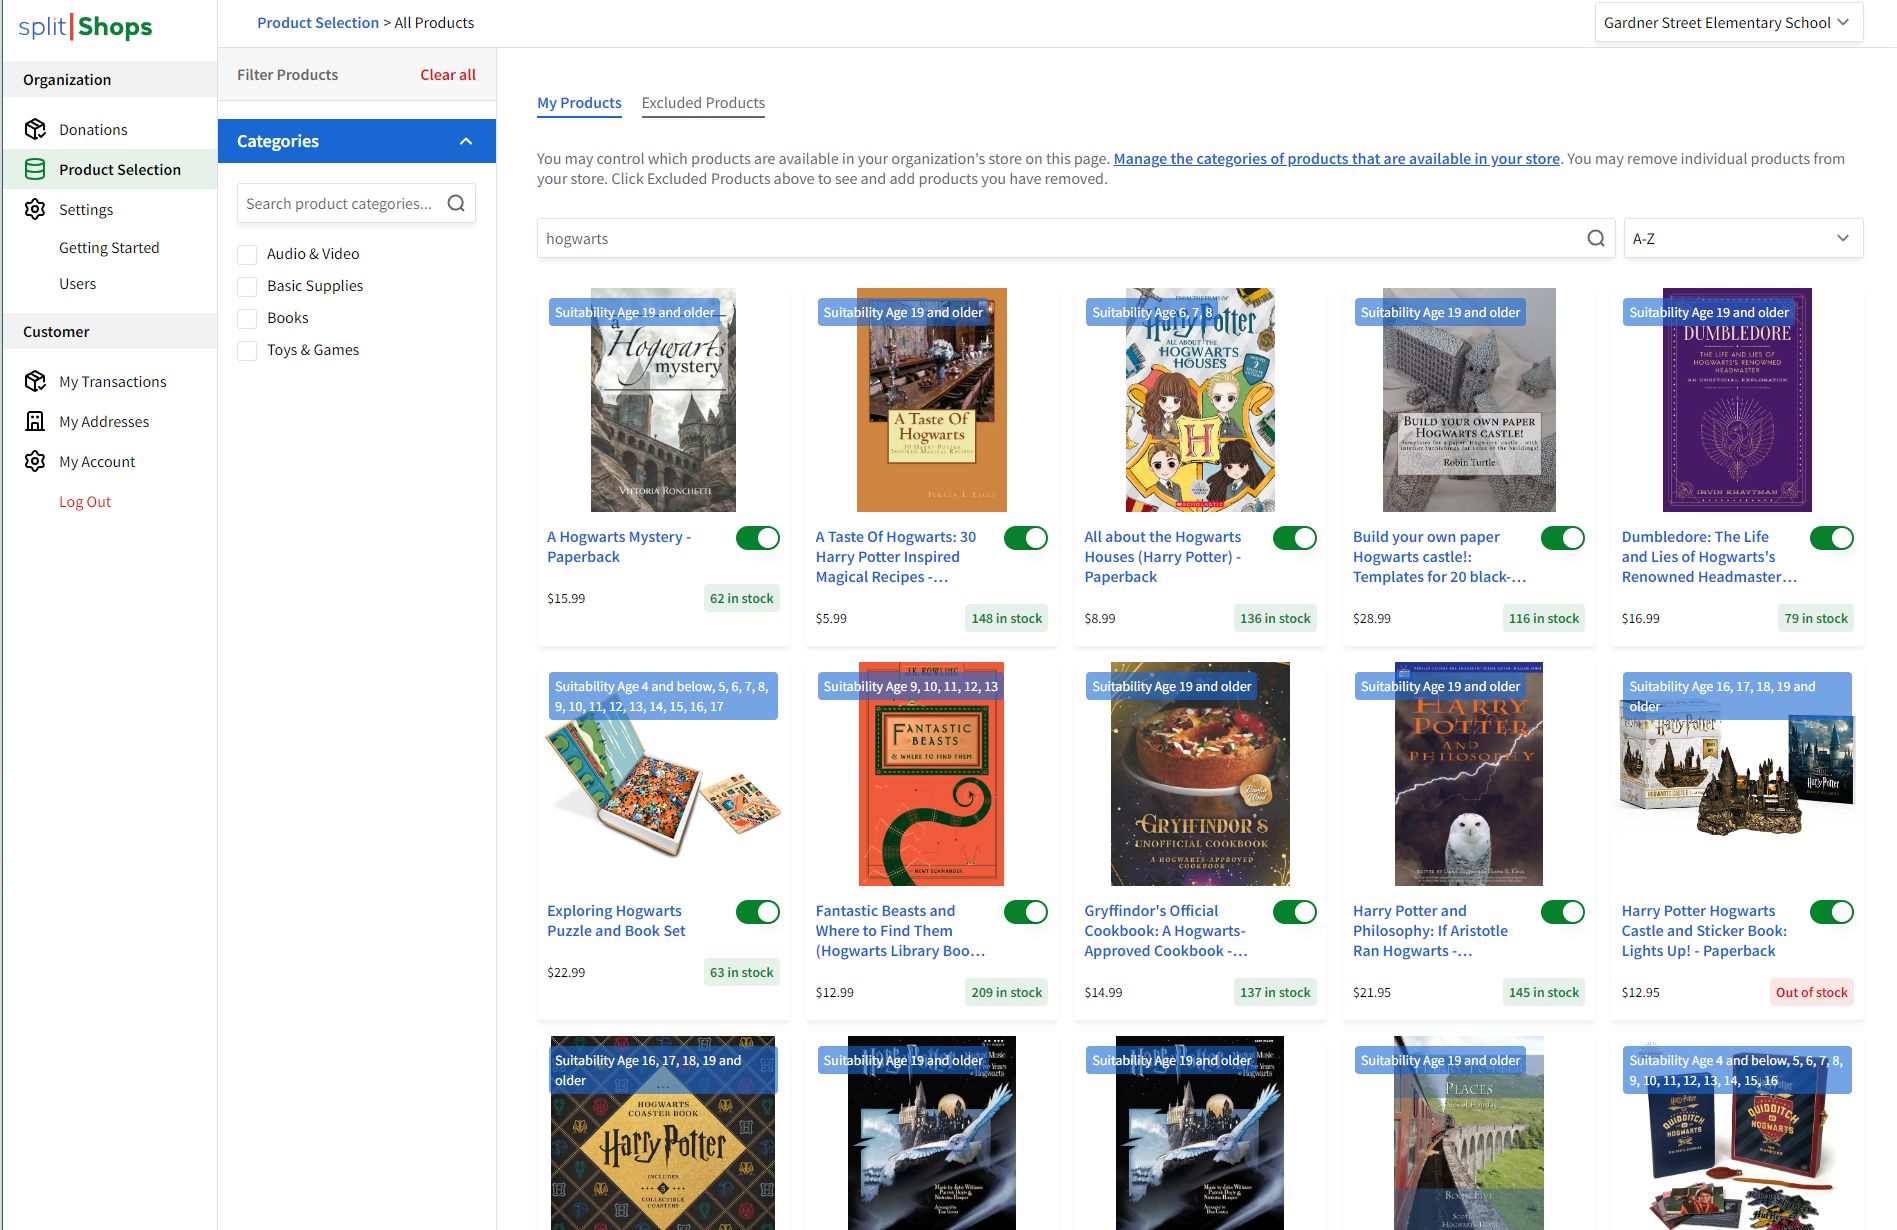
Task: Click the $28.99 price
Action: click(x=1372, y=618)
